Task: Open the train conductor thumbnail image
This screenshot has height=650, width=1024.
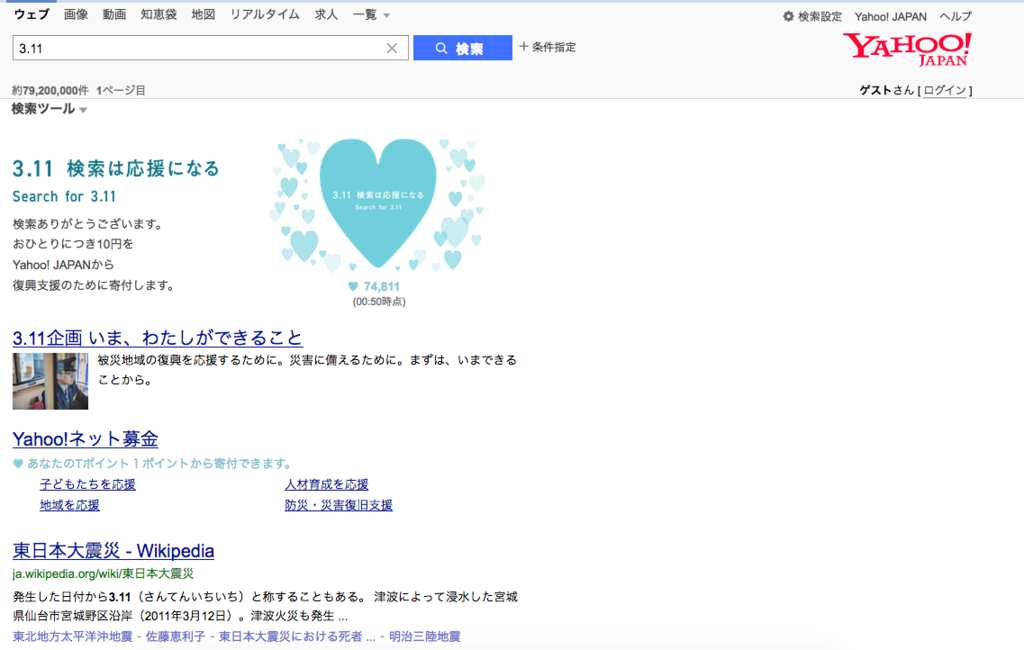Action: pos(50,382)
